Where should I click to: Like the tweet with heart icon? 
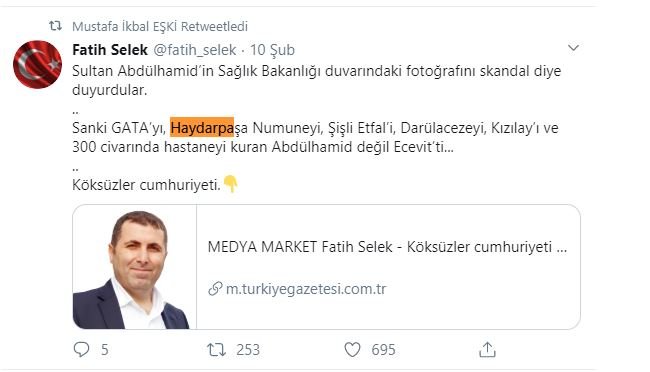coord(352,350)
